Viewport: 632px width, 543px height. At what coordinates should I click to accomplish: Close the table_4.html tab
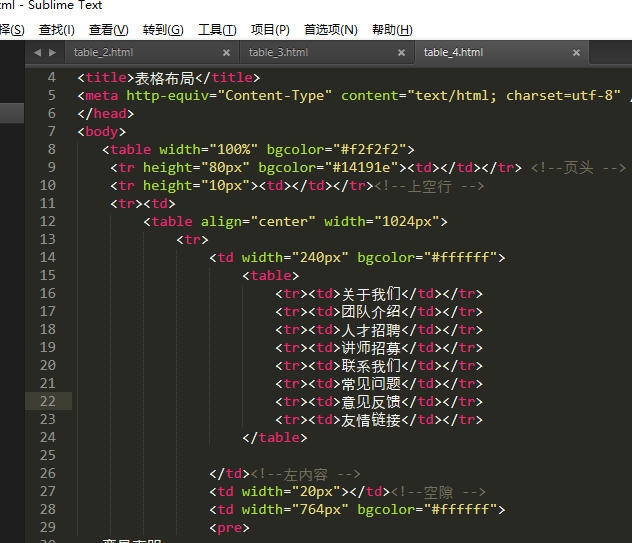pos(576,53)
